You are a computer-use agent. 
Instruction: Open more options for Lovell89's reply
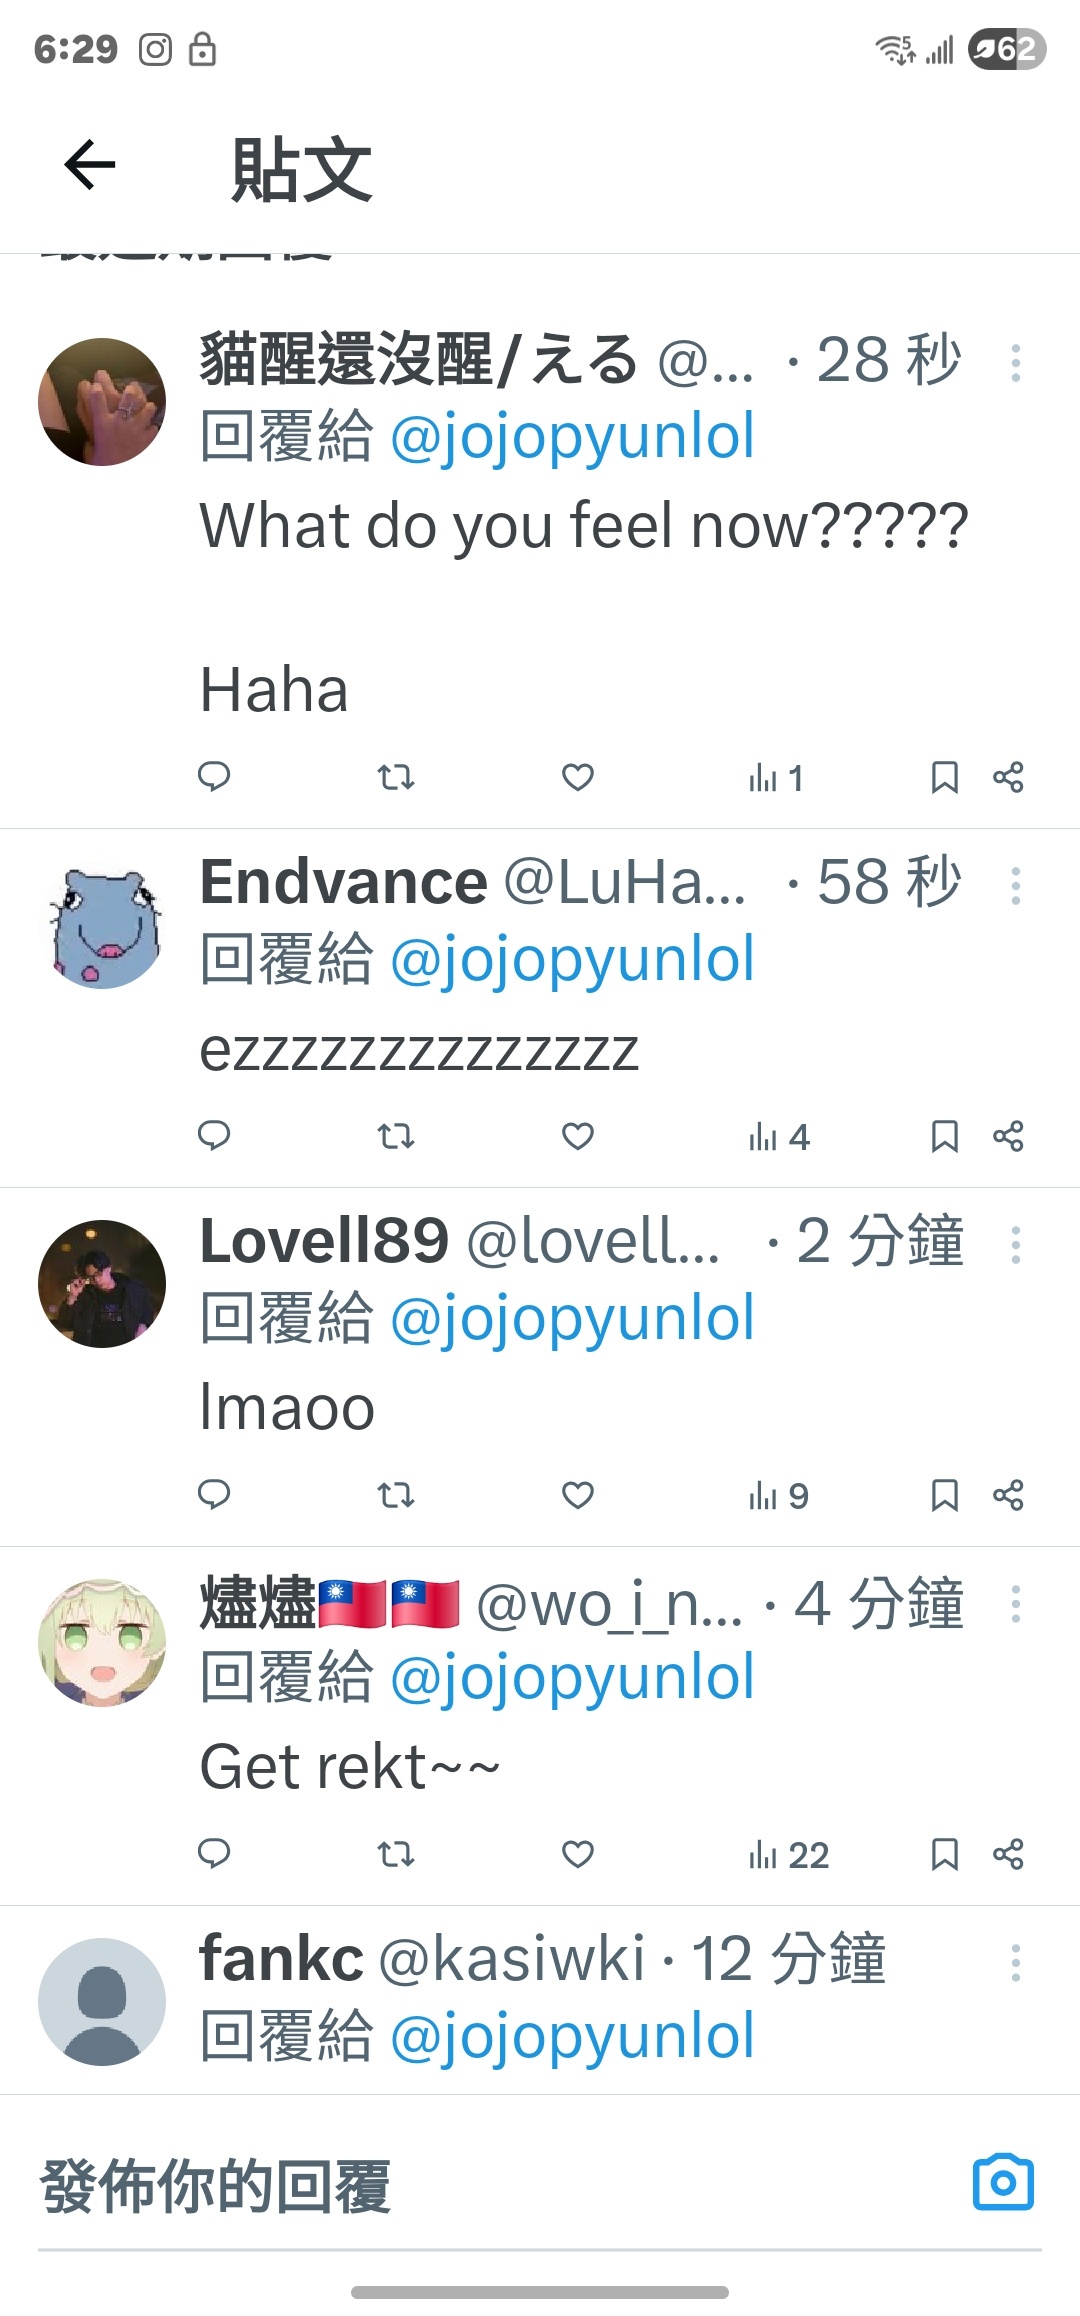click(x=1016, y=1245)
